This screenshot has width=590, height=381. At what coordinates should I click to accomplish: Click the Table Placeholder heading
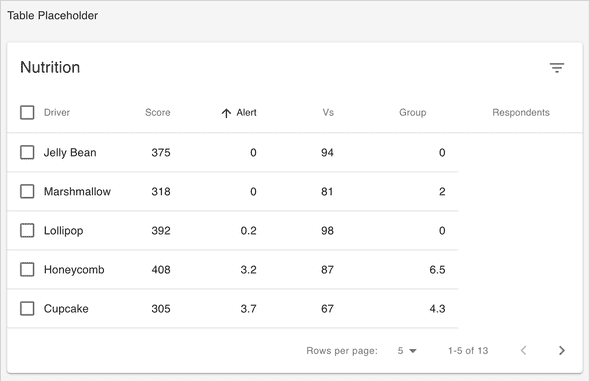pos(53,15)
